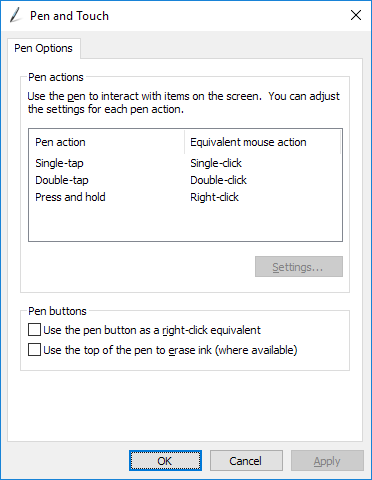Select the Single-click mouse action entry
This screenshot has width=372, height=480.
point(216,163)
